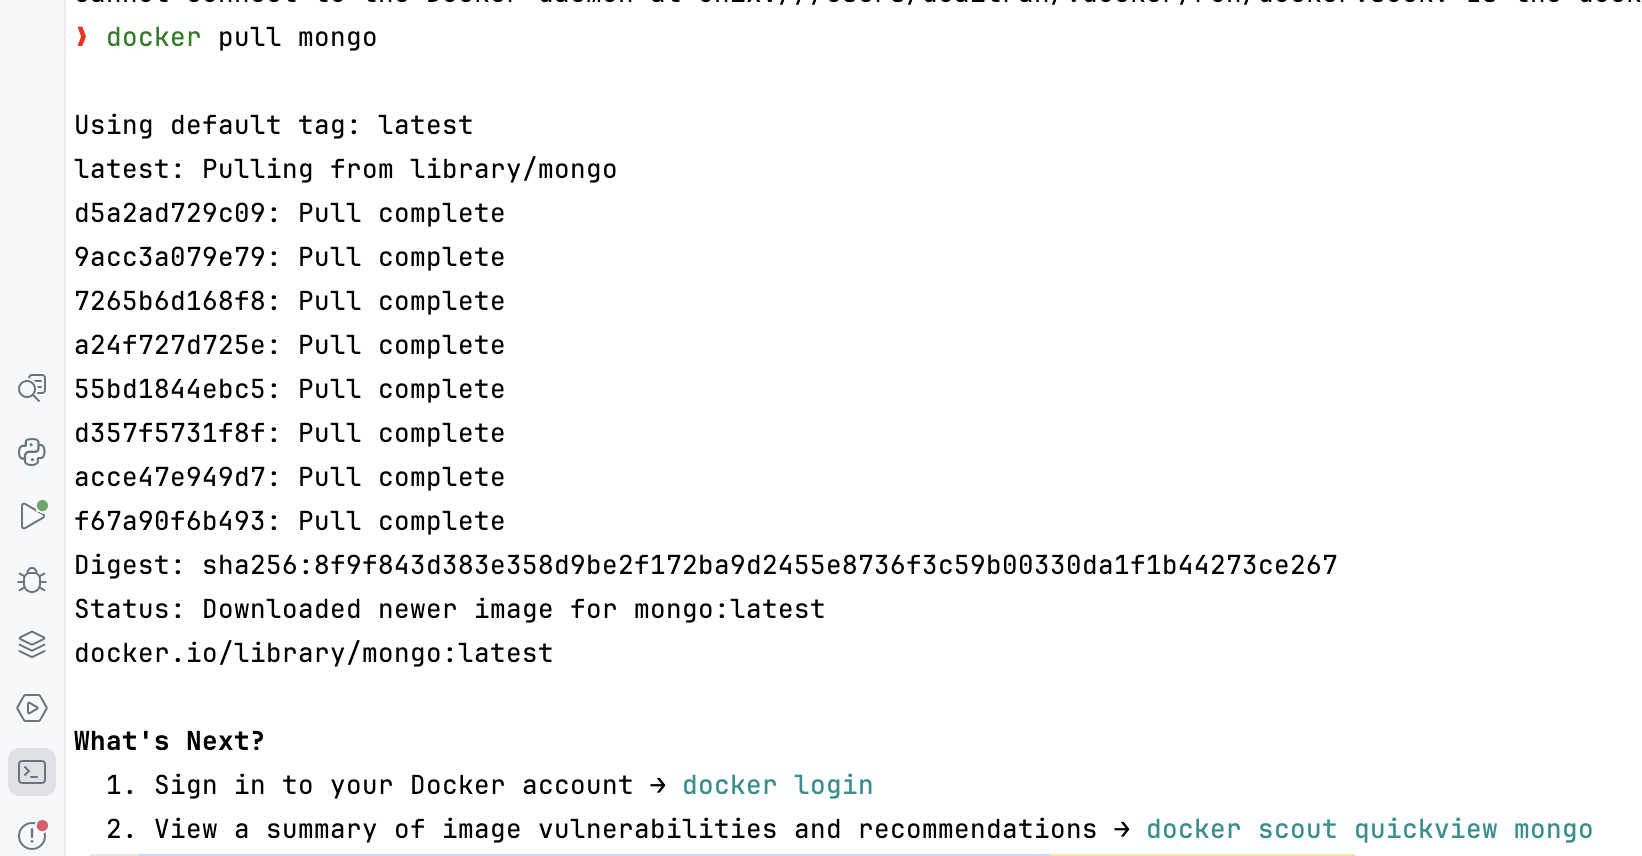Toggle the Terminal tool window
This screenshot has width=1642, height=856.
pyautogui.click(x=32, y=772)
